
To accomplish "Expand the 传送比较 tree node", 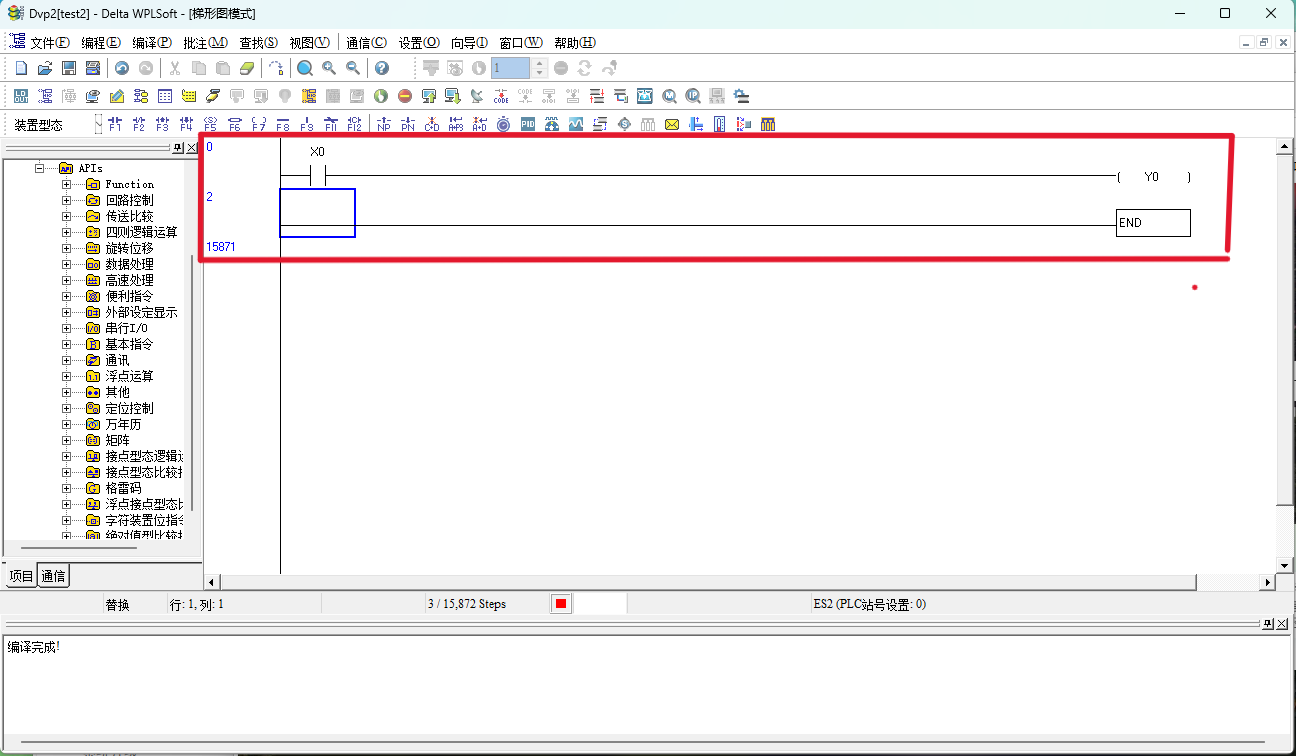I will (67, 216).
